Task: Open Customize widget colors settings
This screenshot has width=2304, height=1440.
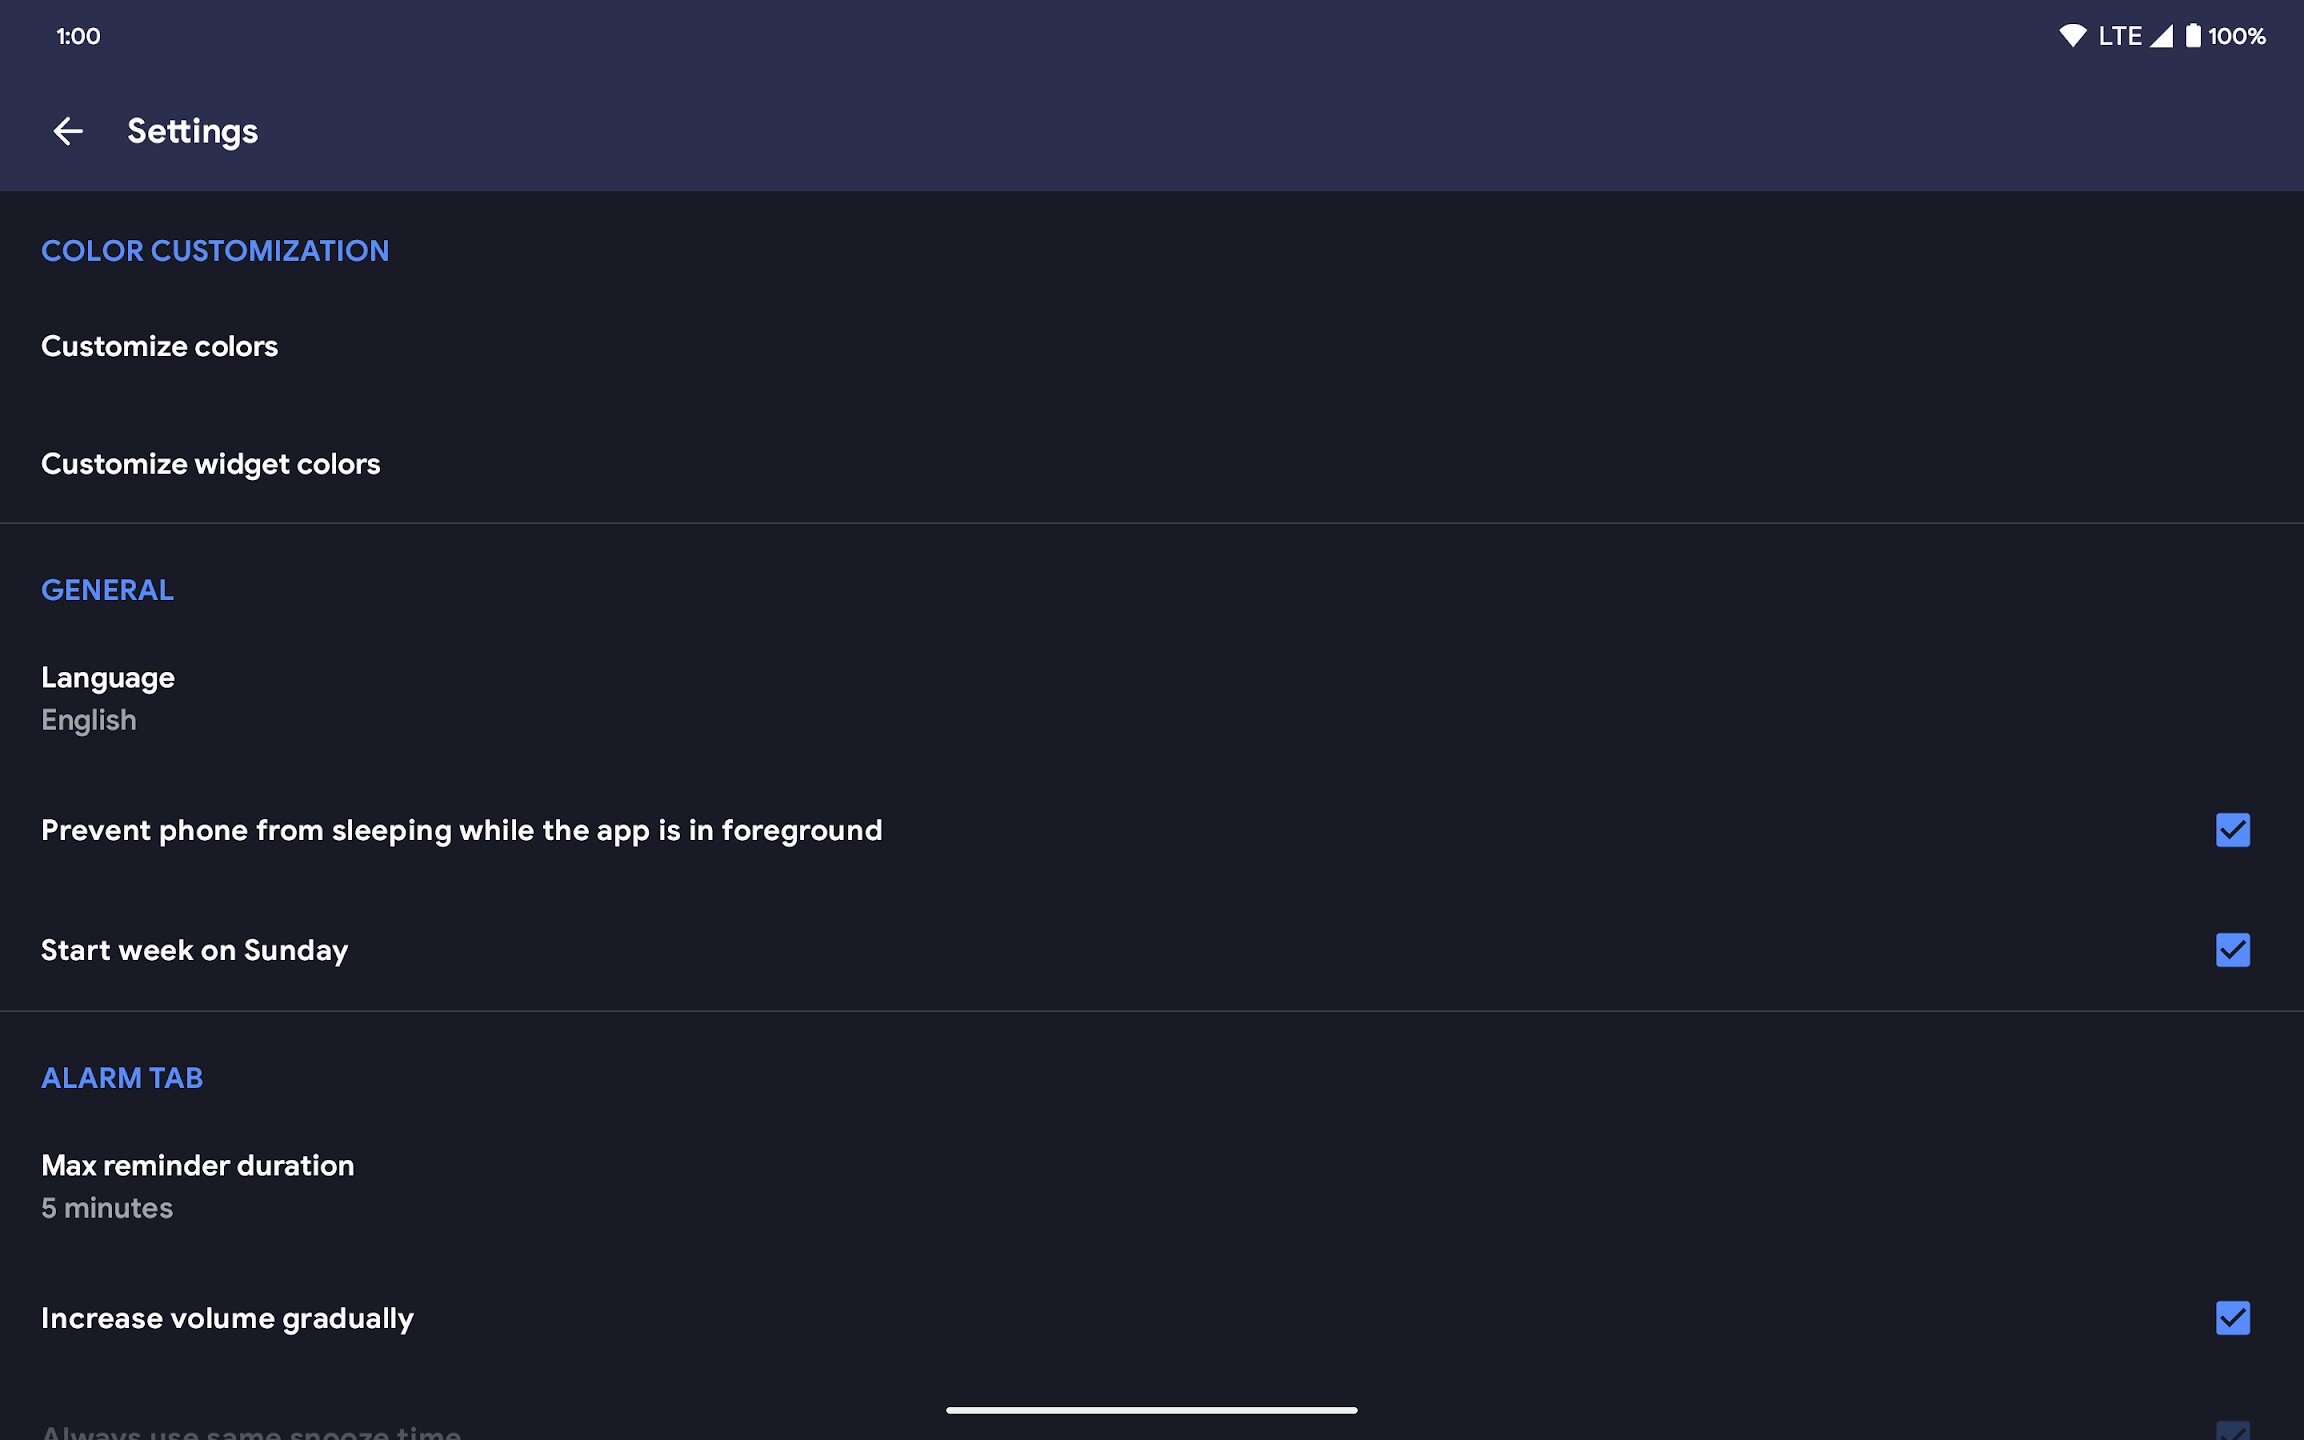Action: pyautogui.click(x=1152, y=464)
